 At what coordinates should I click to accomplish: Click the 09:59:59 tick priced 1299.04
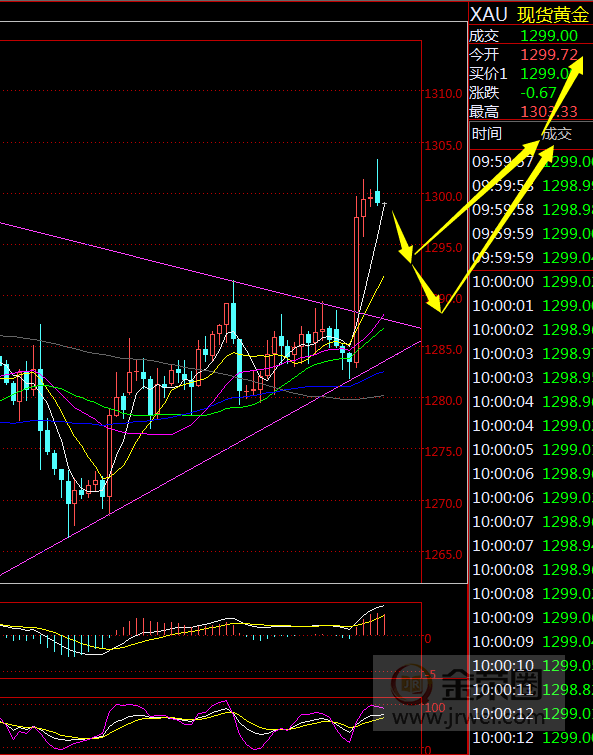pos(532,258)
